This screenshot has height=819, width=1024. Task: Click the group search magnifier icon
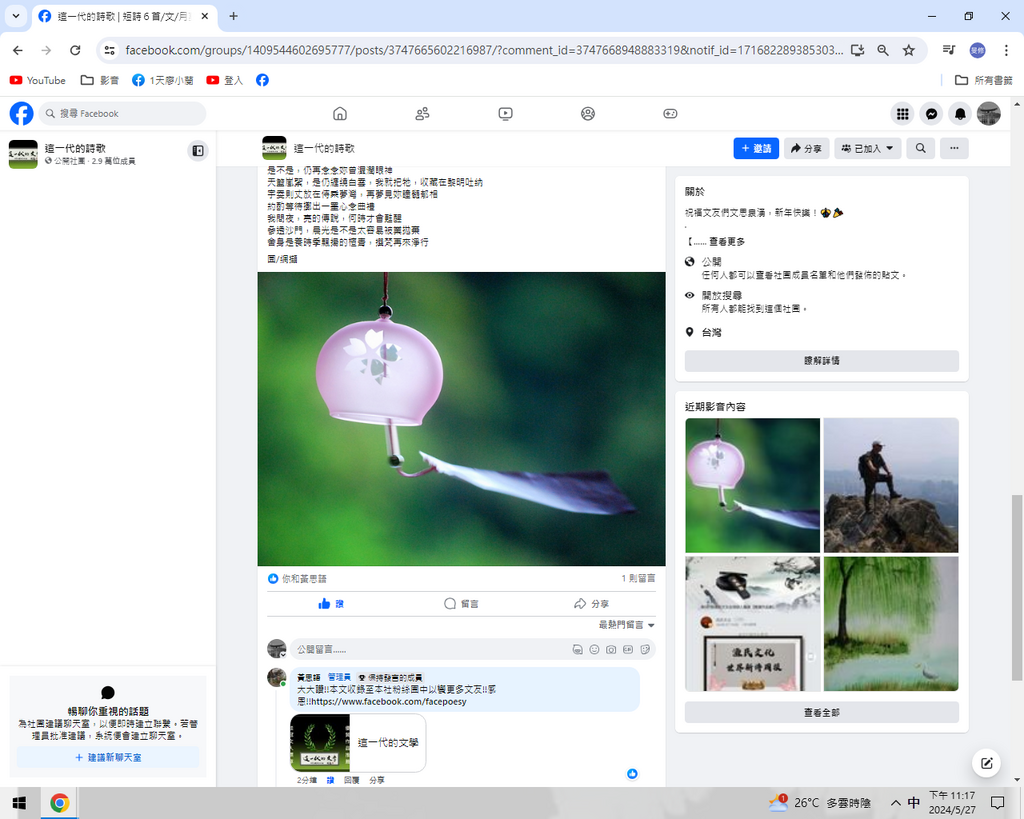pyautogui.click(x=920, y=148)
